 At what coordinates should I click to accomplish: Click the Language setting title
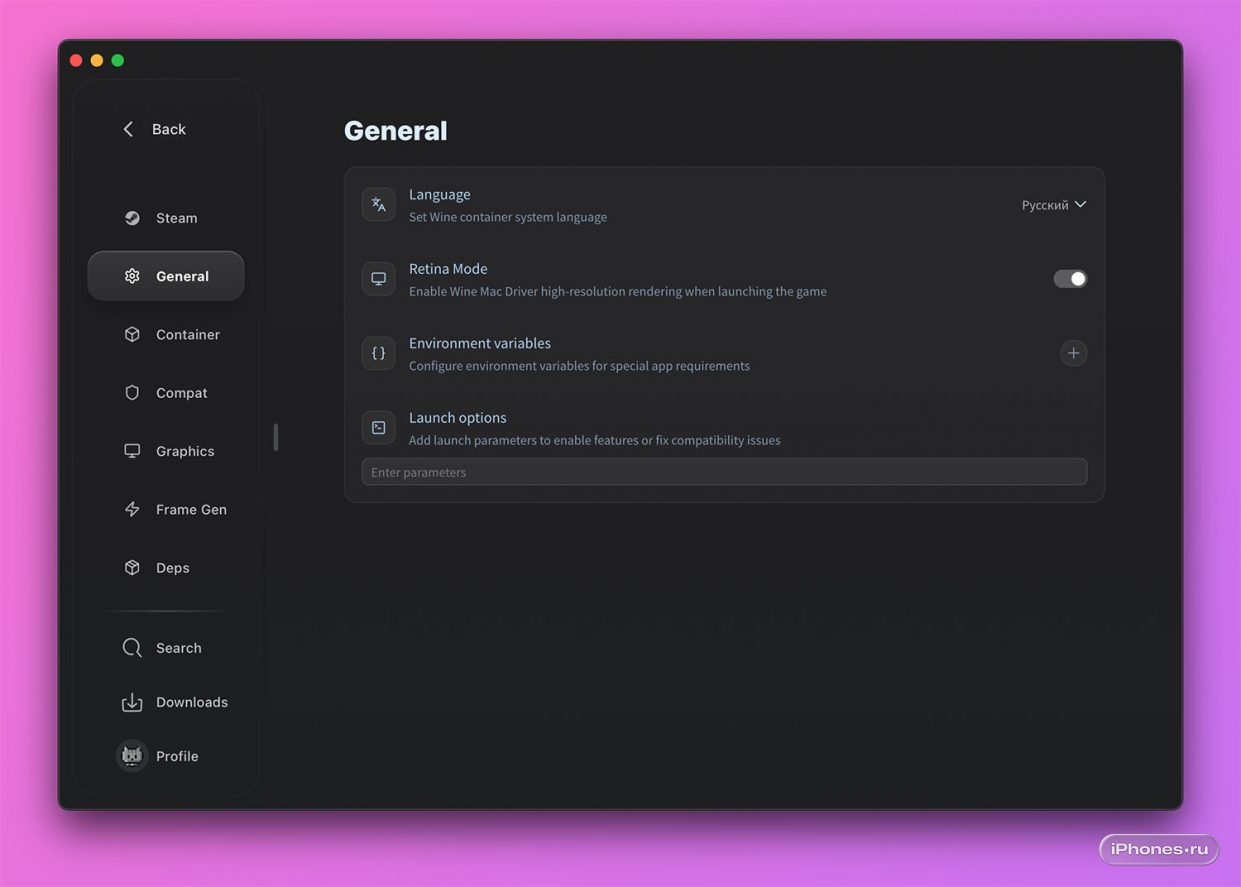pos(439,194)
